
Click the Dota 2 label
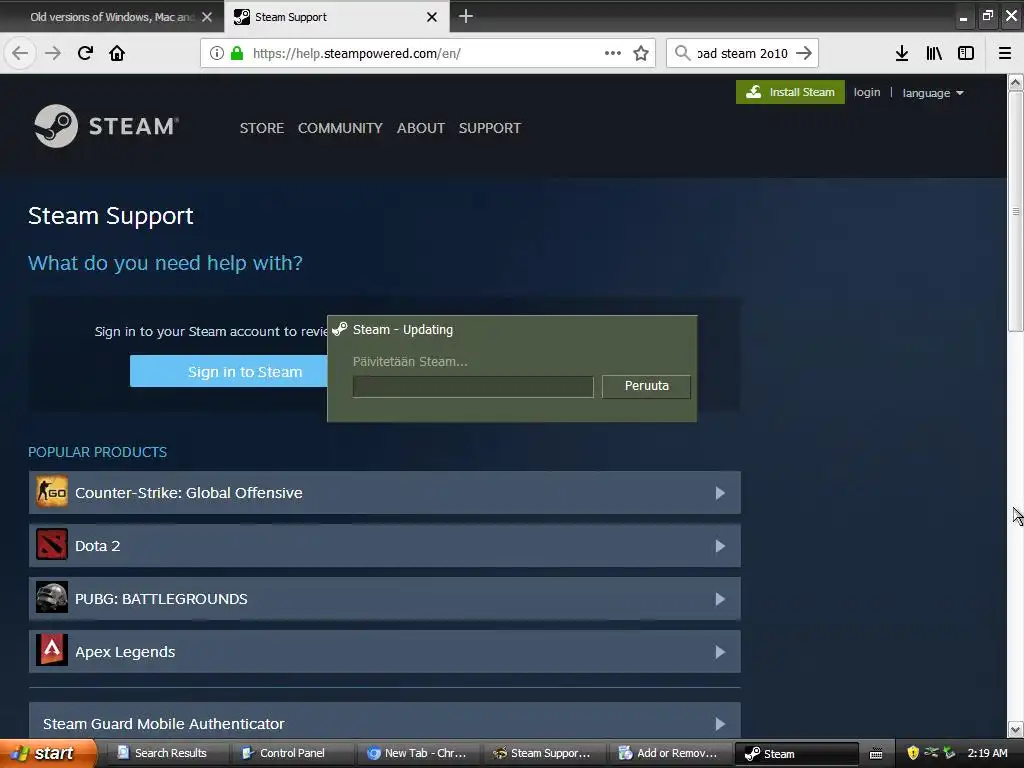[x=97, y=545]
